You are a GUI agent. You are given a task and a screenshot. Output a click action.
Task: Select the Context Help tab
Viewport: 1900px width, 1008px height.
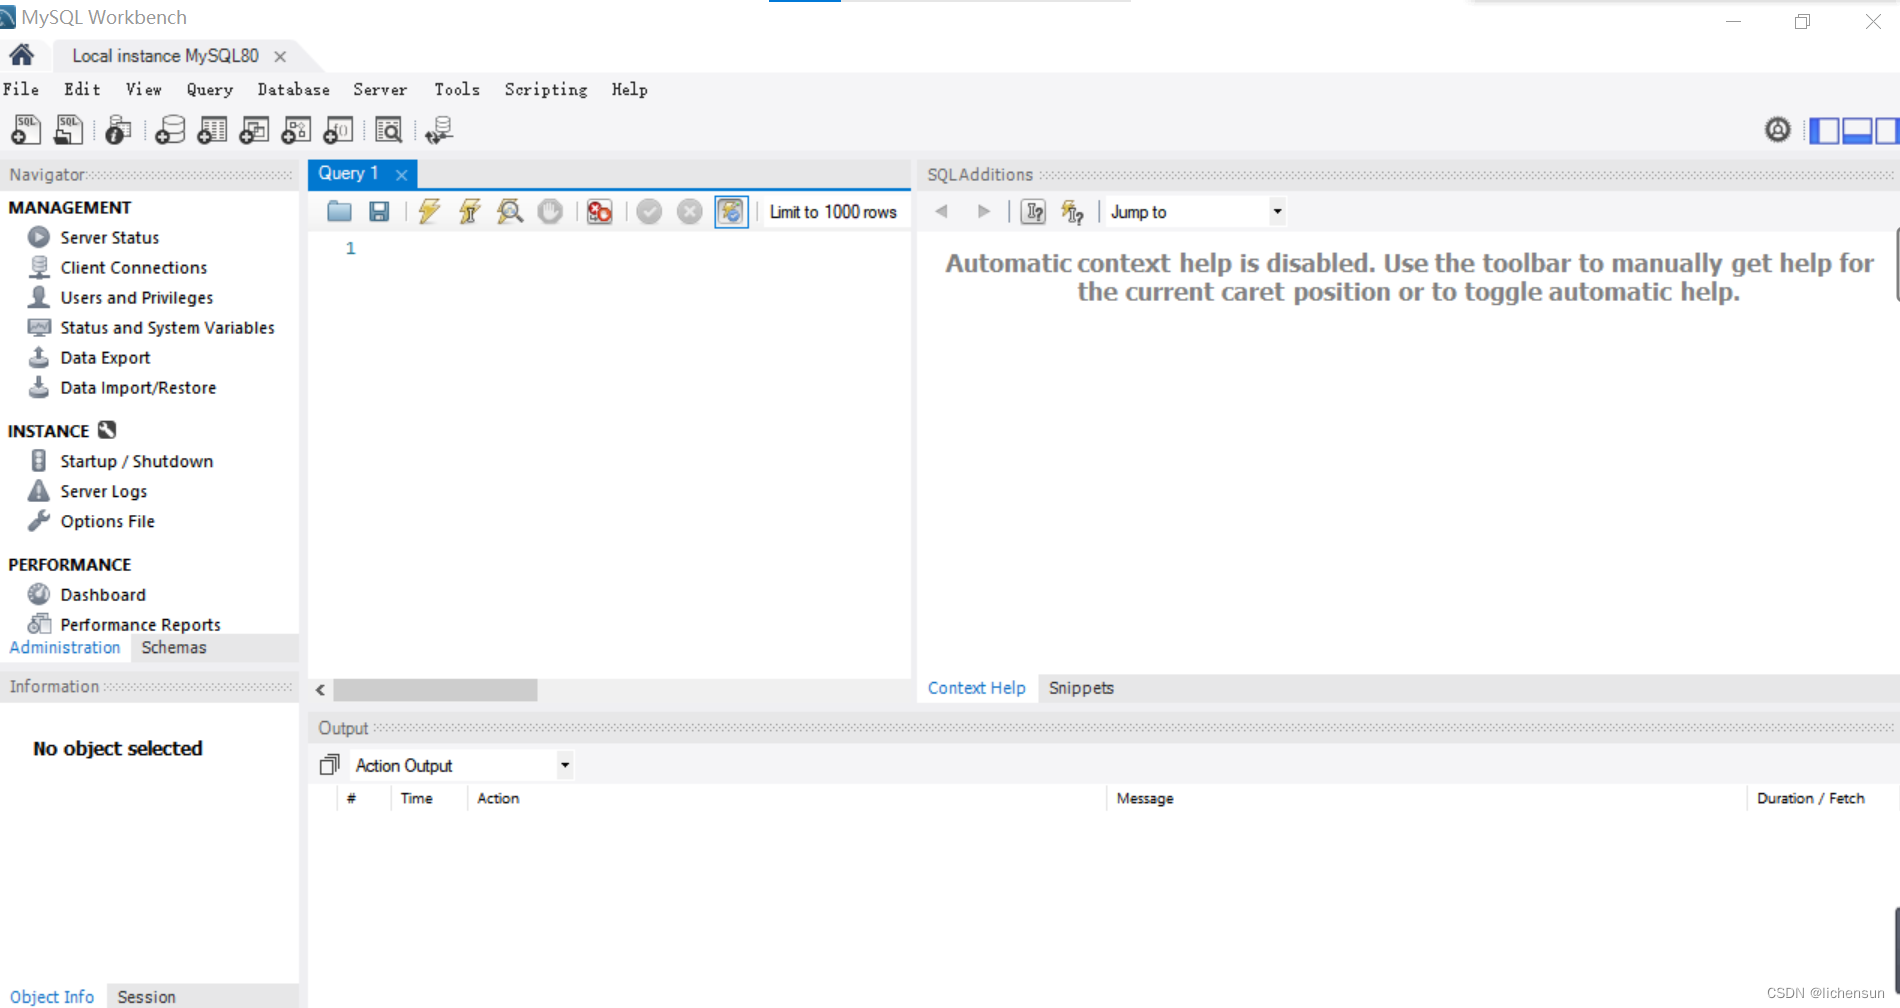click(x=976, y=688)
